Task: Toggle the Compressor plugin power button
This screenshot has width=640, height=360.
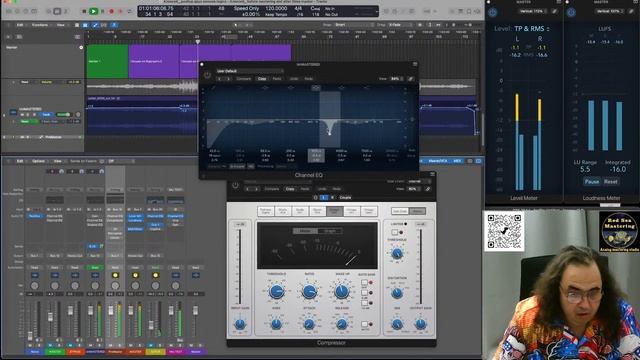Action: click(x=235, y=185)
